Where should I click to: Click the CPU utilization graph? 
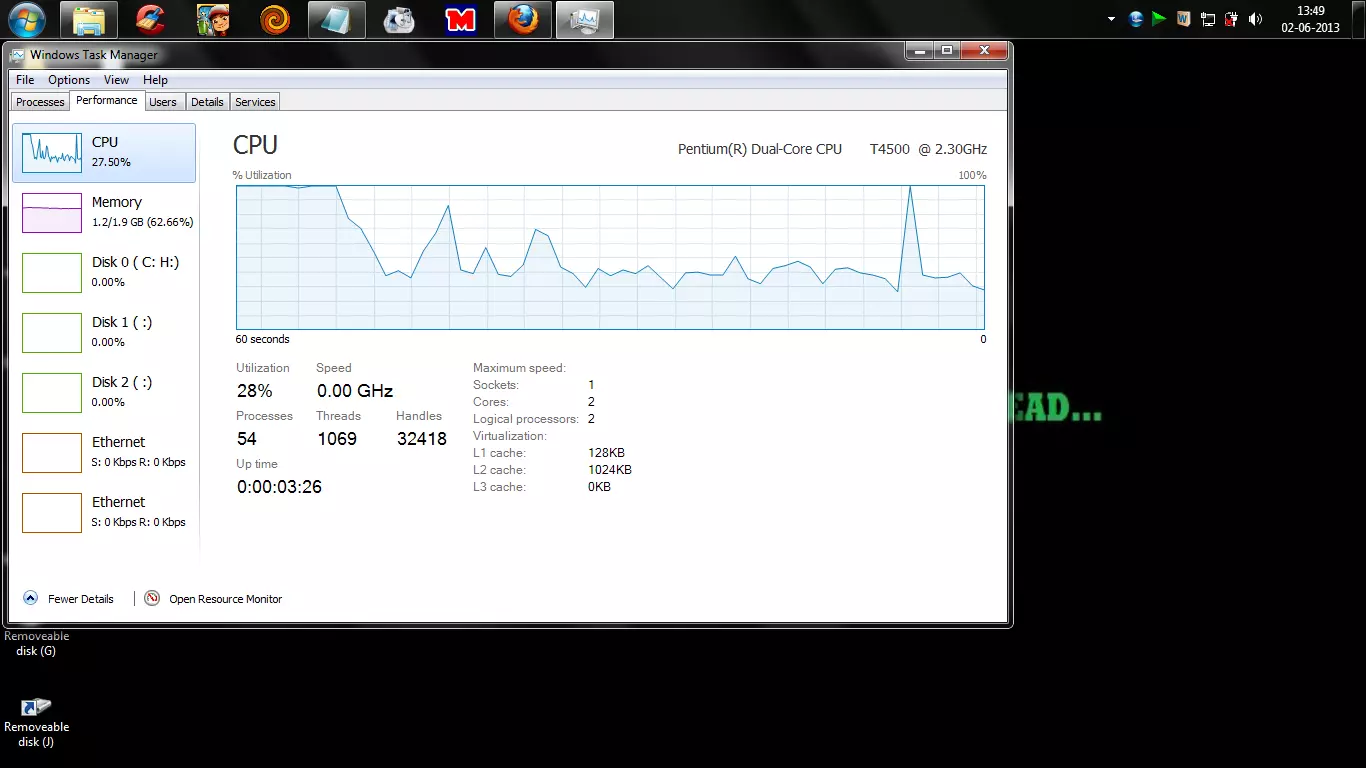tap(610, 257)
